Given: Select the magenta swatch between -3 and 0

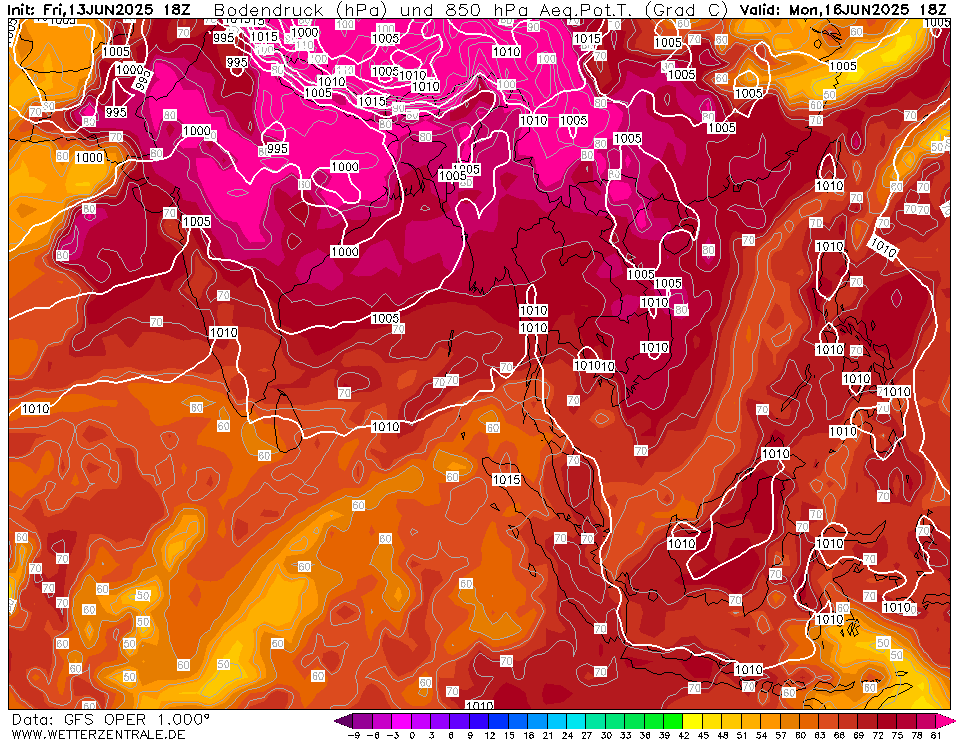Looking at the screenshot, I should pyautogui.click(x=402, y=720).
